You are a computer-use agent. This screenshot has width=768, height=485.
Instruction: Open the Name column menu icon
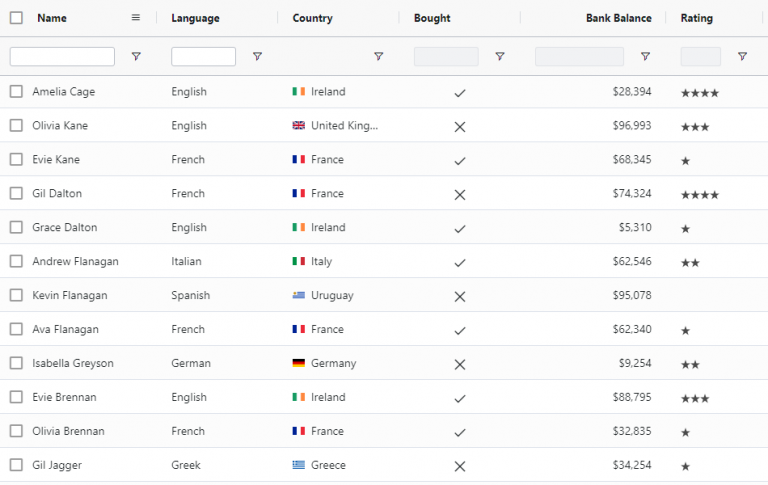[136, 18]
